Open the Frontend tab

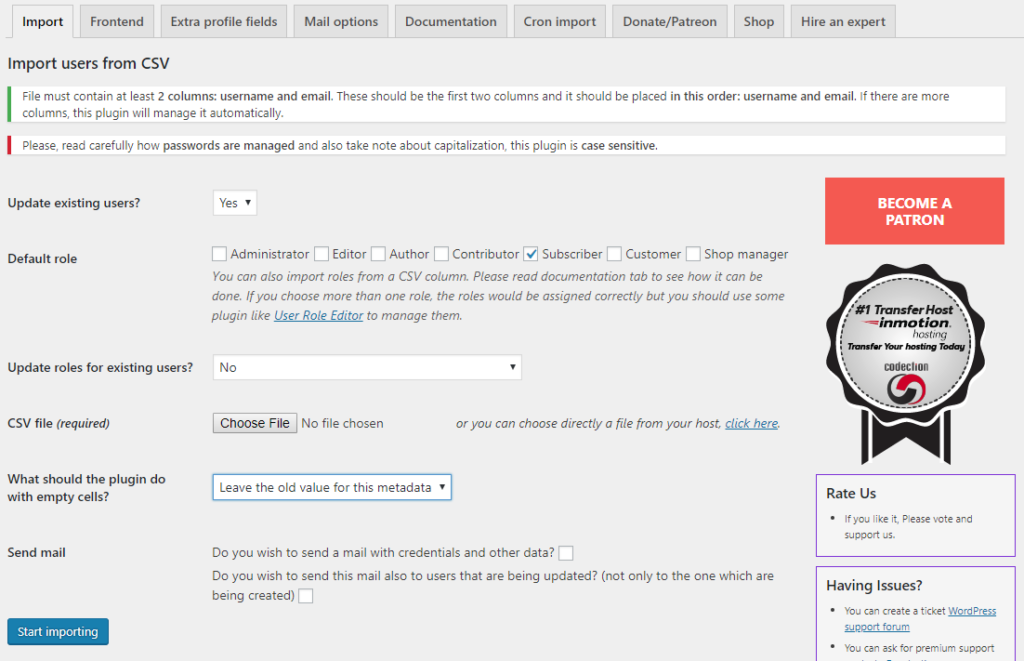(117, 22)
